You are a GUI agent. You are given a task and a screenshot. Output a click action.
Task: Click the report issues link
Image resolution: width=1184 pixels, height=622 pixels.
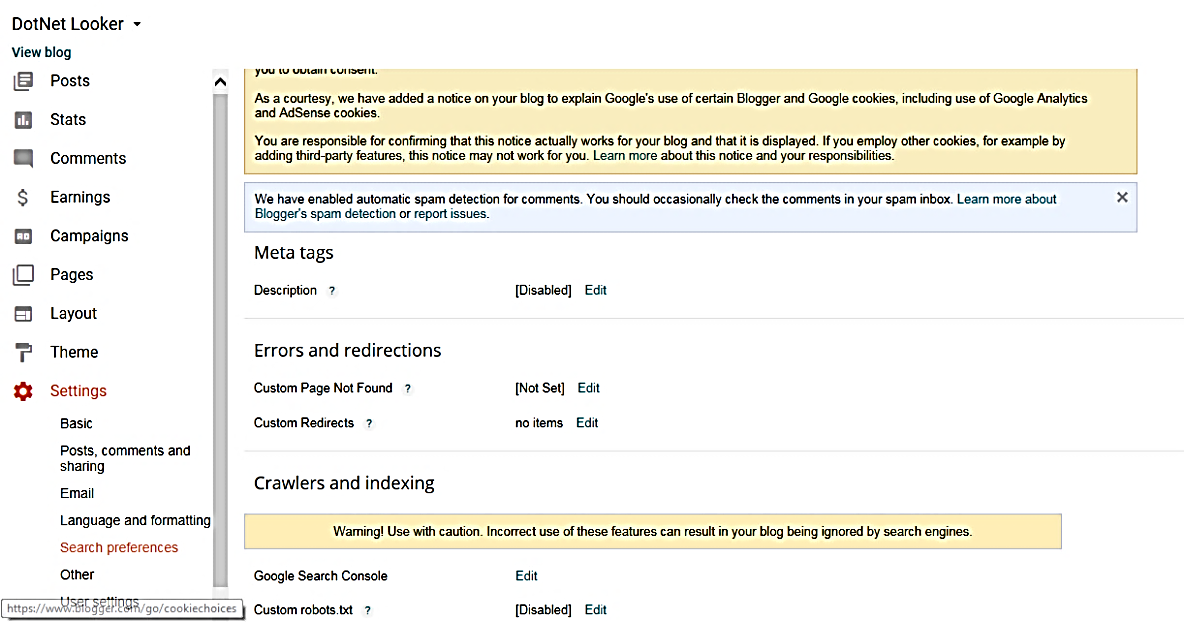coord(450,214)
